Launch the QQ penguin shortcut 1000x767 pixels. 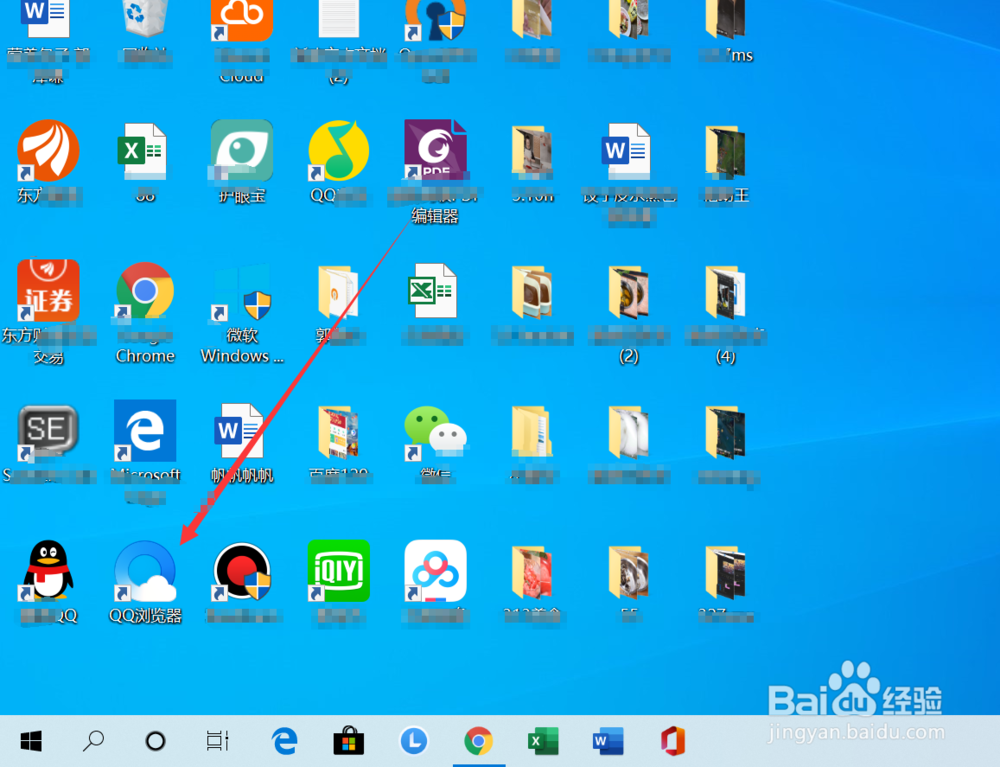(x=48, y=571)
